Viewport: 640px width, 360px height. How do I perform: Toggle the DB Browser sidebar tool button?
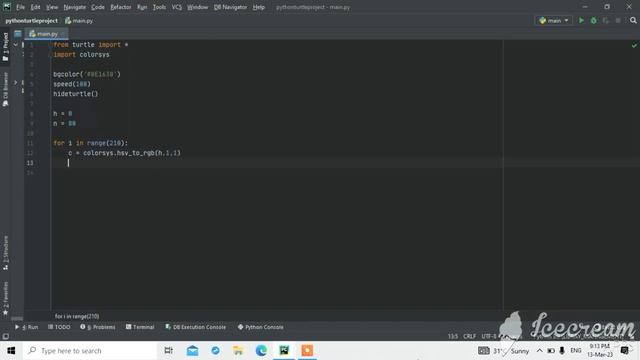[5, 89]
